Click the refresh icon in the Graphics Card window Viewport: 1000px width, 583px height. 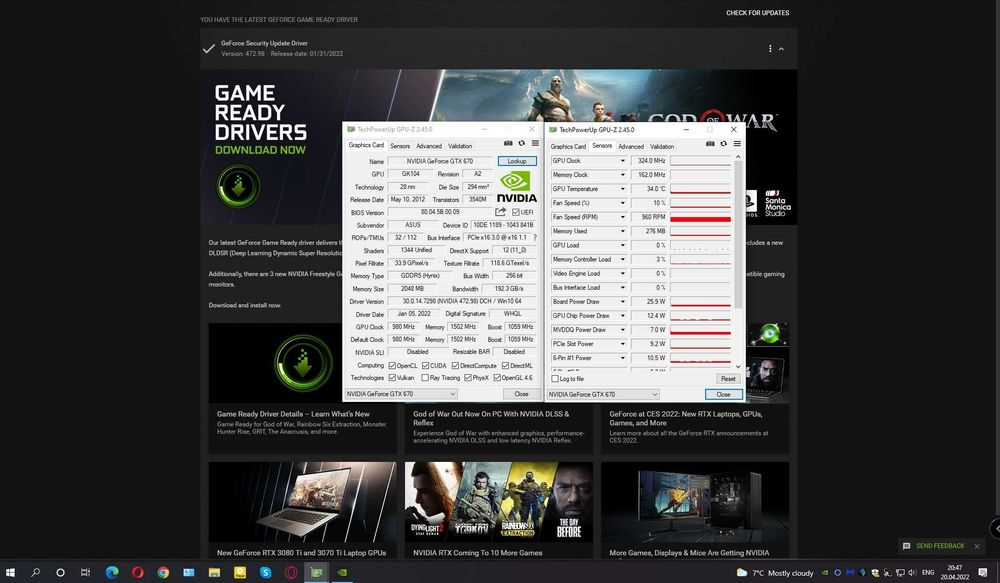[x=522, y=143]
